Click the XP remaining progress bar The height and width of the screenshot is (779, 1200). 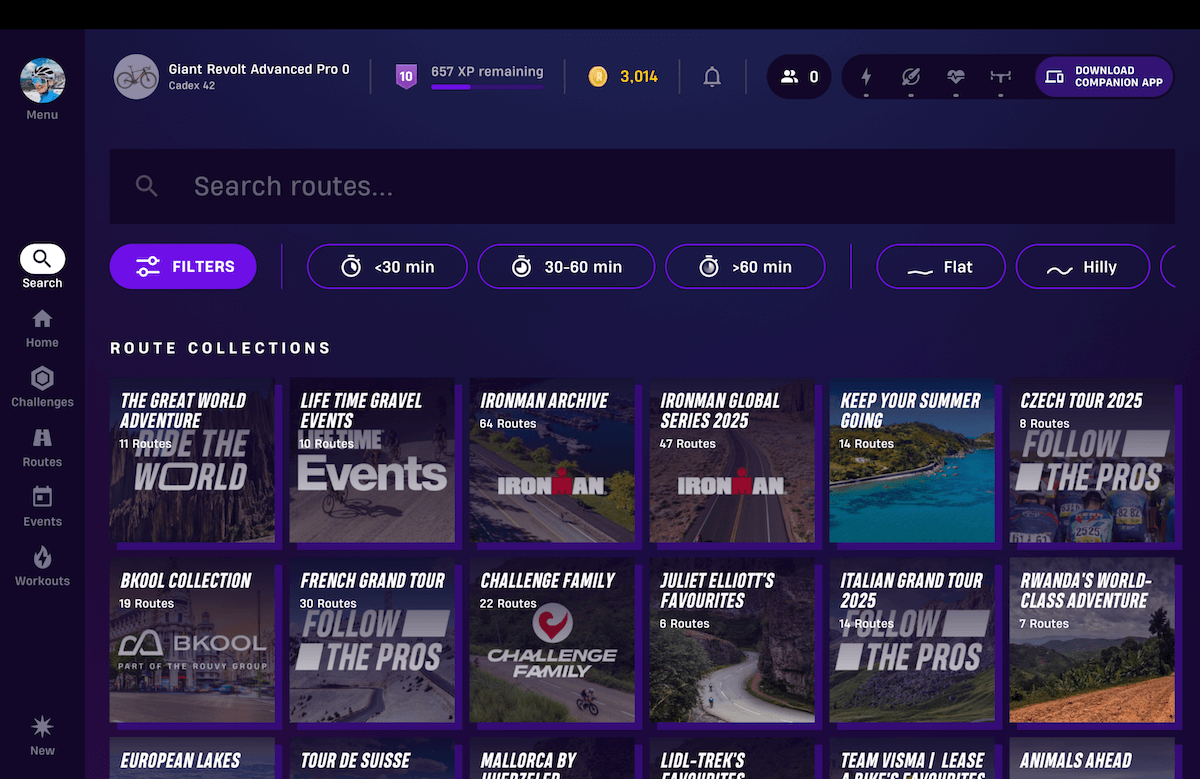(487, 87)
